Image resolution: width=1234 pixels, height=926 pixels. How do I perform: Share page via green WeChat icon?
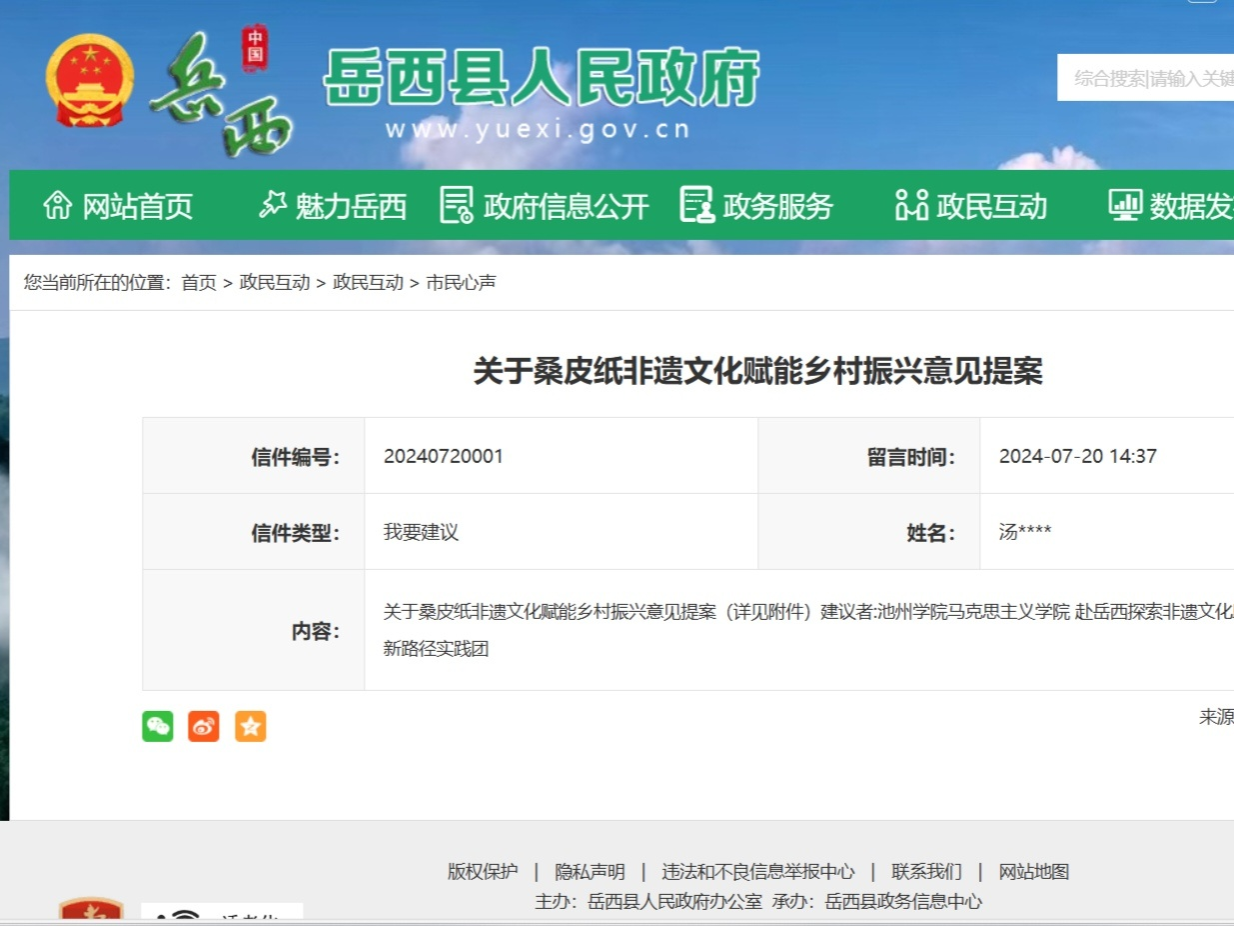tap(158, 726)
